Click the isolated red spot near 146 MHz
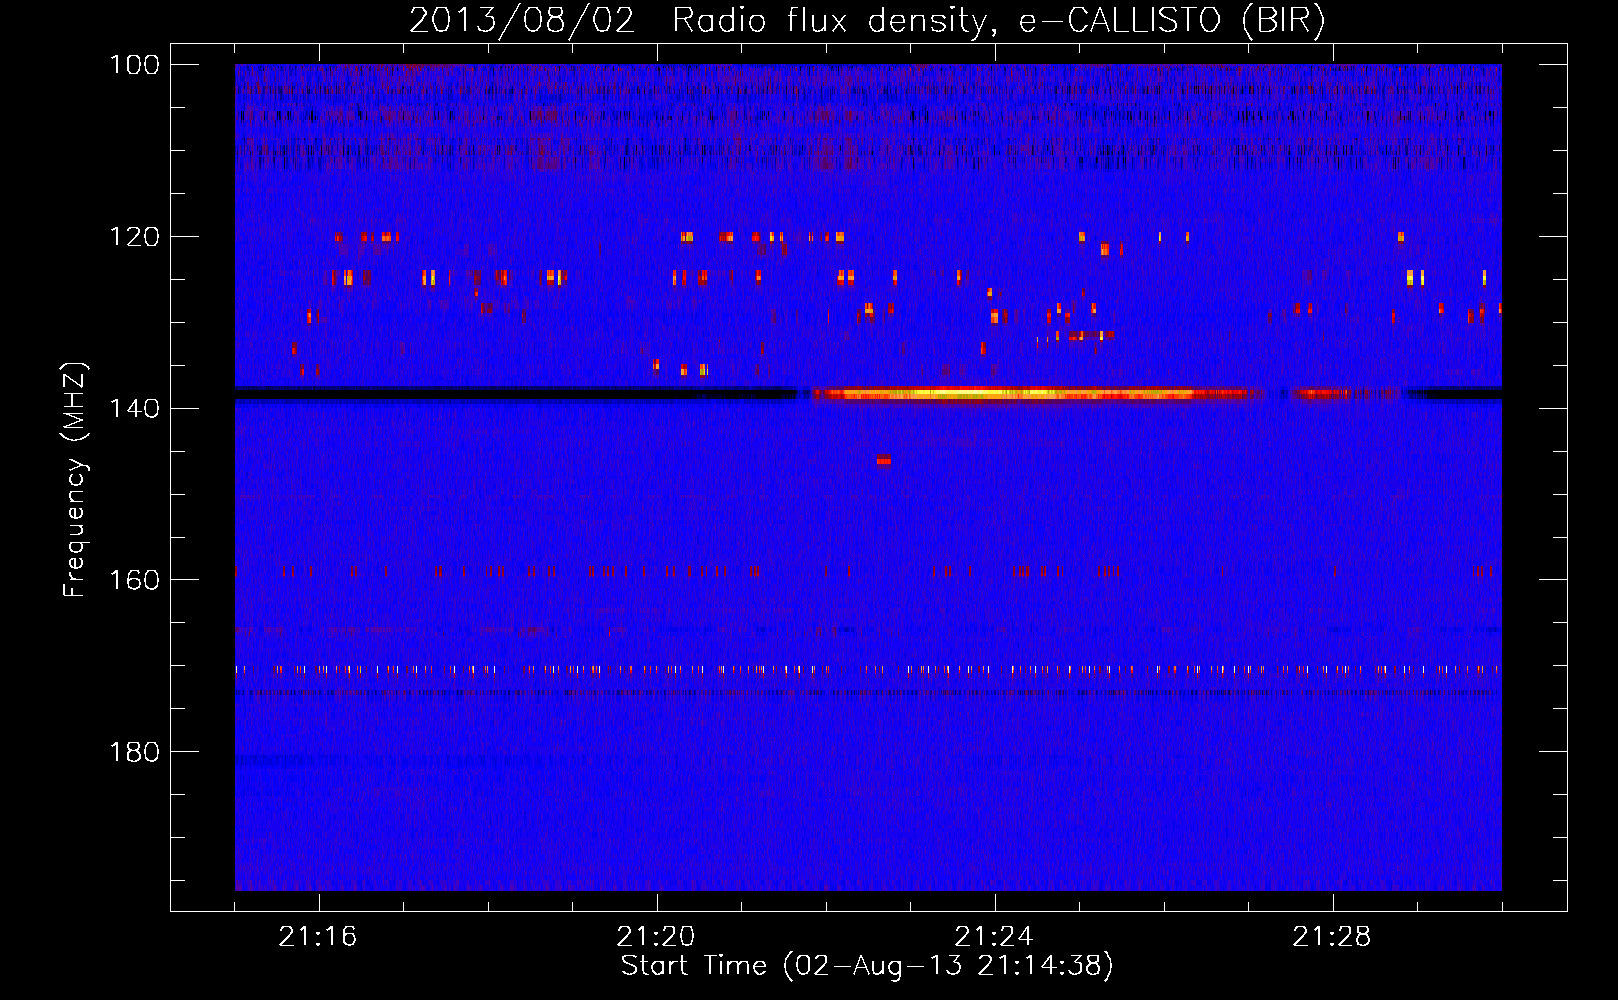The width and height of the screenshot is (1618, 1000). point(884,460)
